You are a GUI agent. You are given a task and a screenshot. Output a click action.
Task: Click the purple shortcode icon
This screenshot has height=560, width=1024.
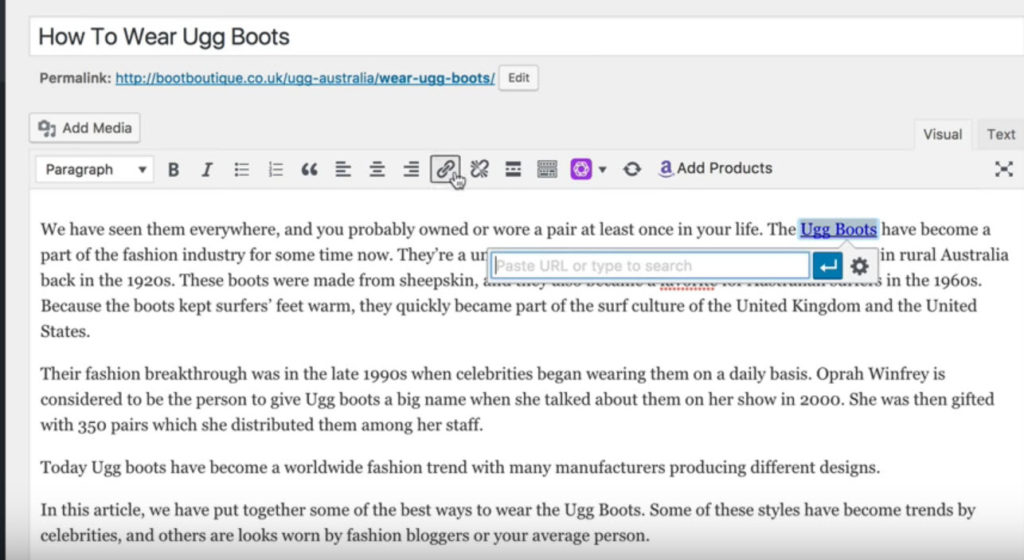point(581,169)
